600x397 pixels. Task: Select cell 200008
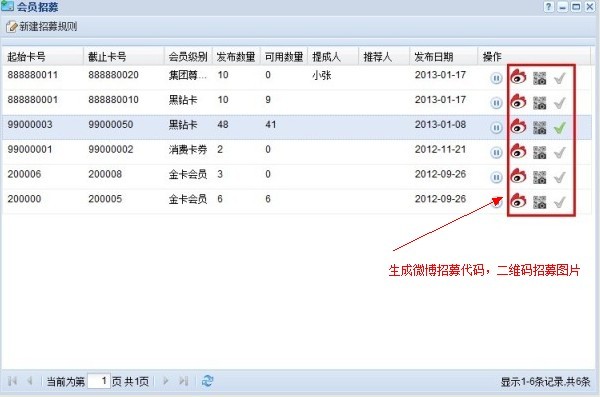(x=105, y=174)
